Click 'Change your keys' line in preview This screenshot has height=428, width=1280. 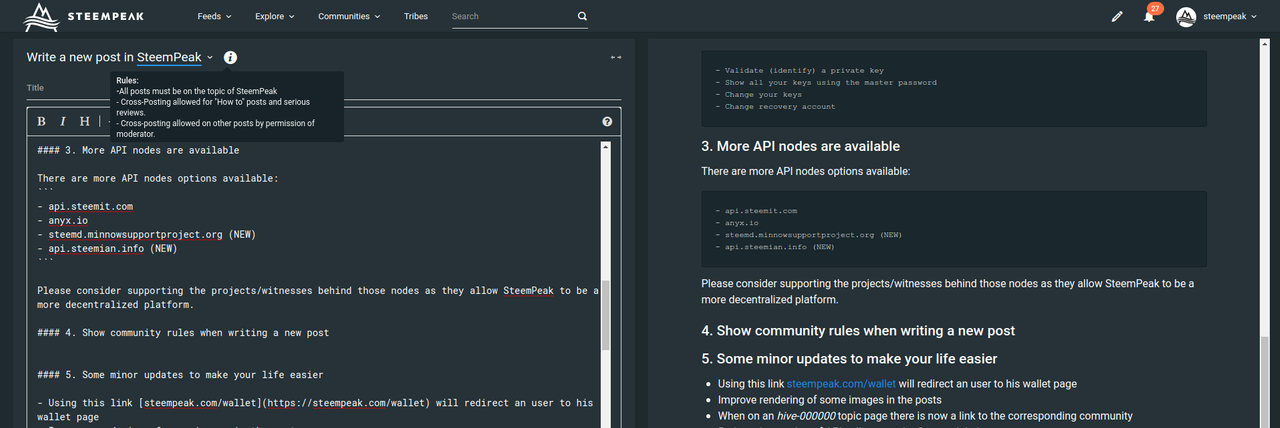765,94
